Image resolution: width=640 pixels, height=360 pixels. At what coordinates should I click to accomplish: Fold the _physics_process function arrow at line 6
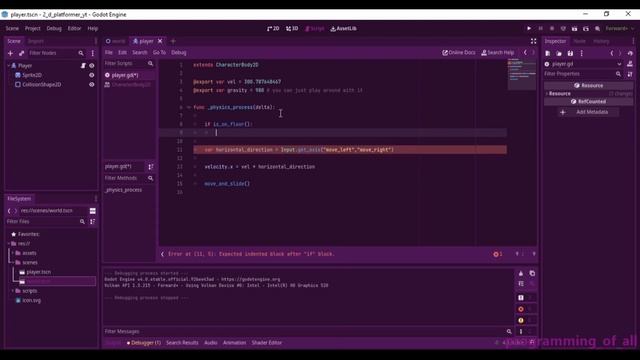[x=189, y=107]
